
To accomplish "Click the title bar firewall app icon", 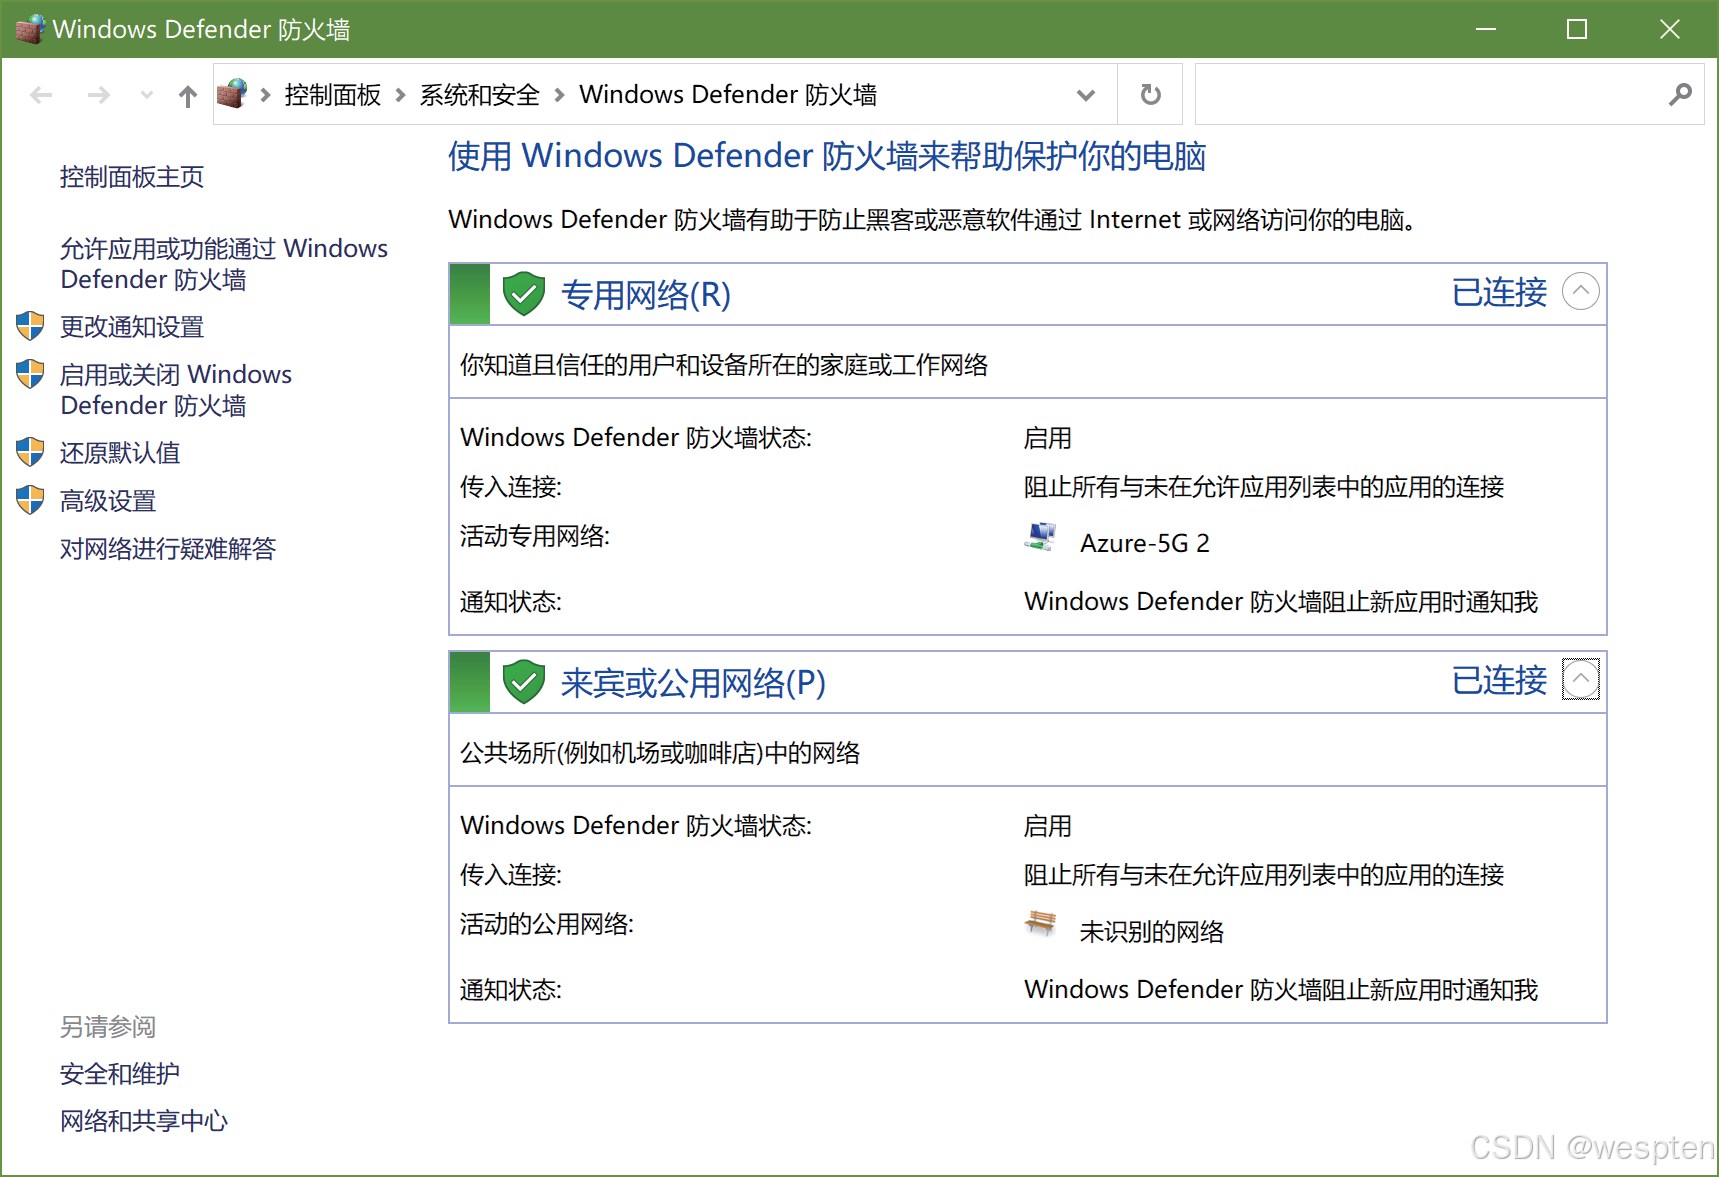I will (x=30, y=29).
